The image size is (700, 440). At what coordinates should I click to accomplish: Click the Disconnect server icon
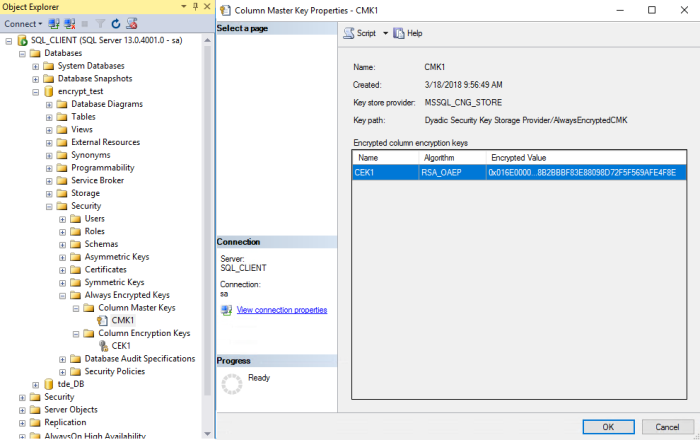tap(70, 23)
